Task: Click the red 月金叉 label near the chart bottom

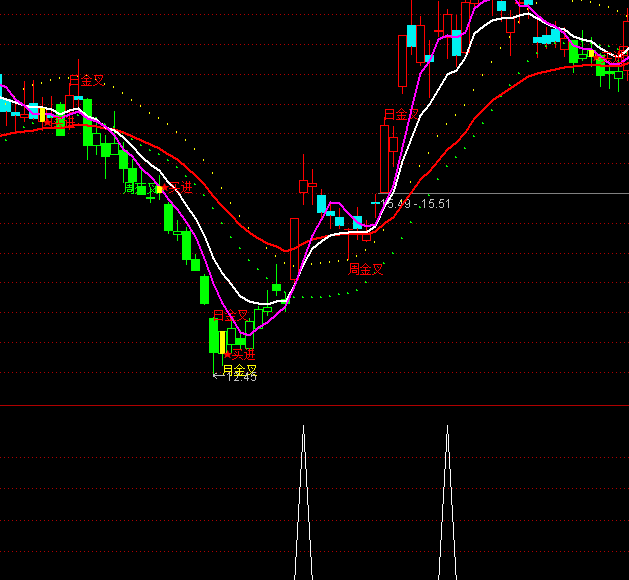Action: [230, 315]
